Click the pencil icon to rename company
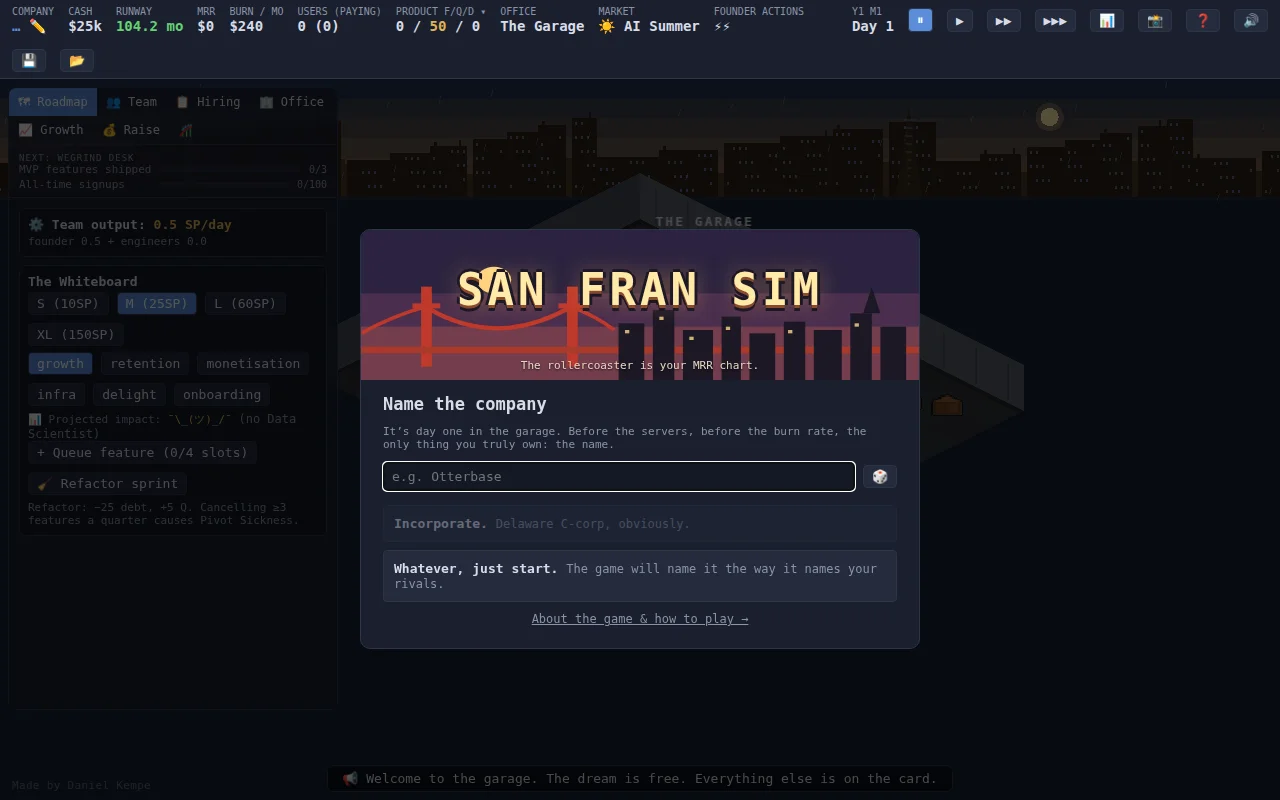 coord(38,26)
